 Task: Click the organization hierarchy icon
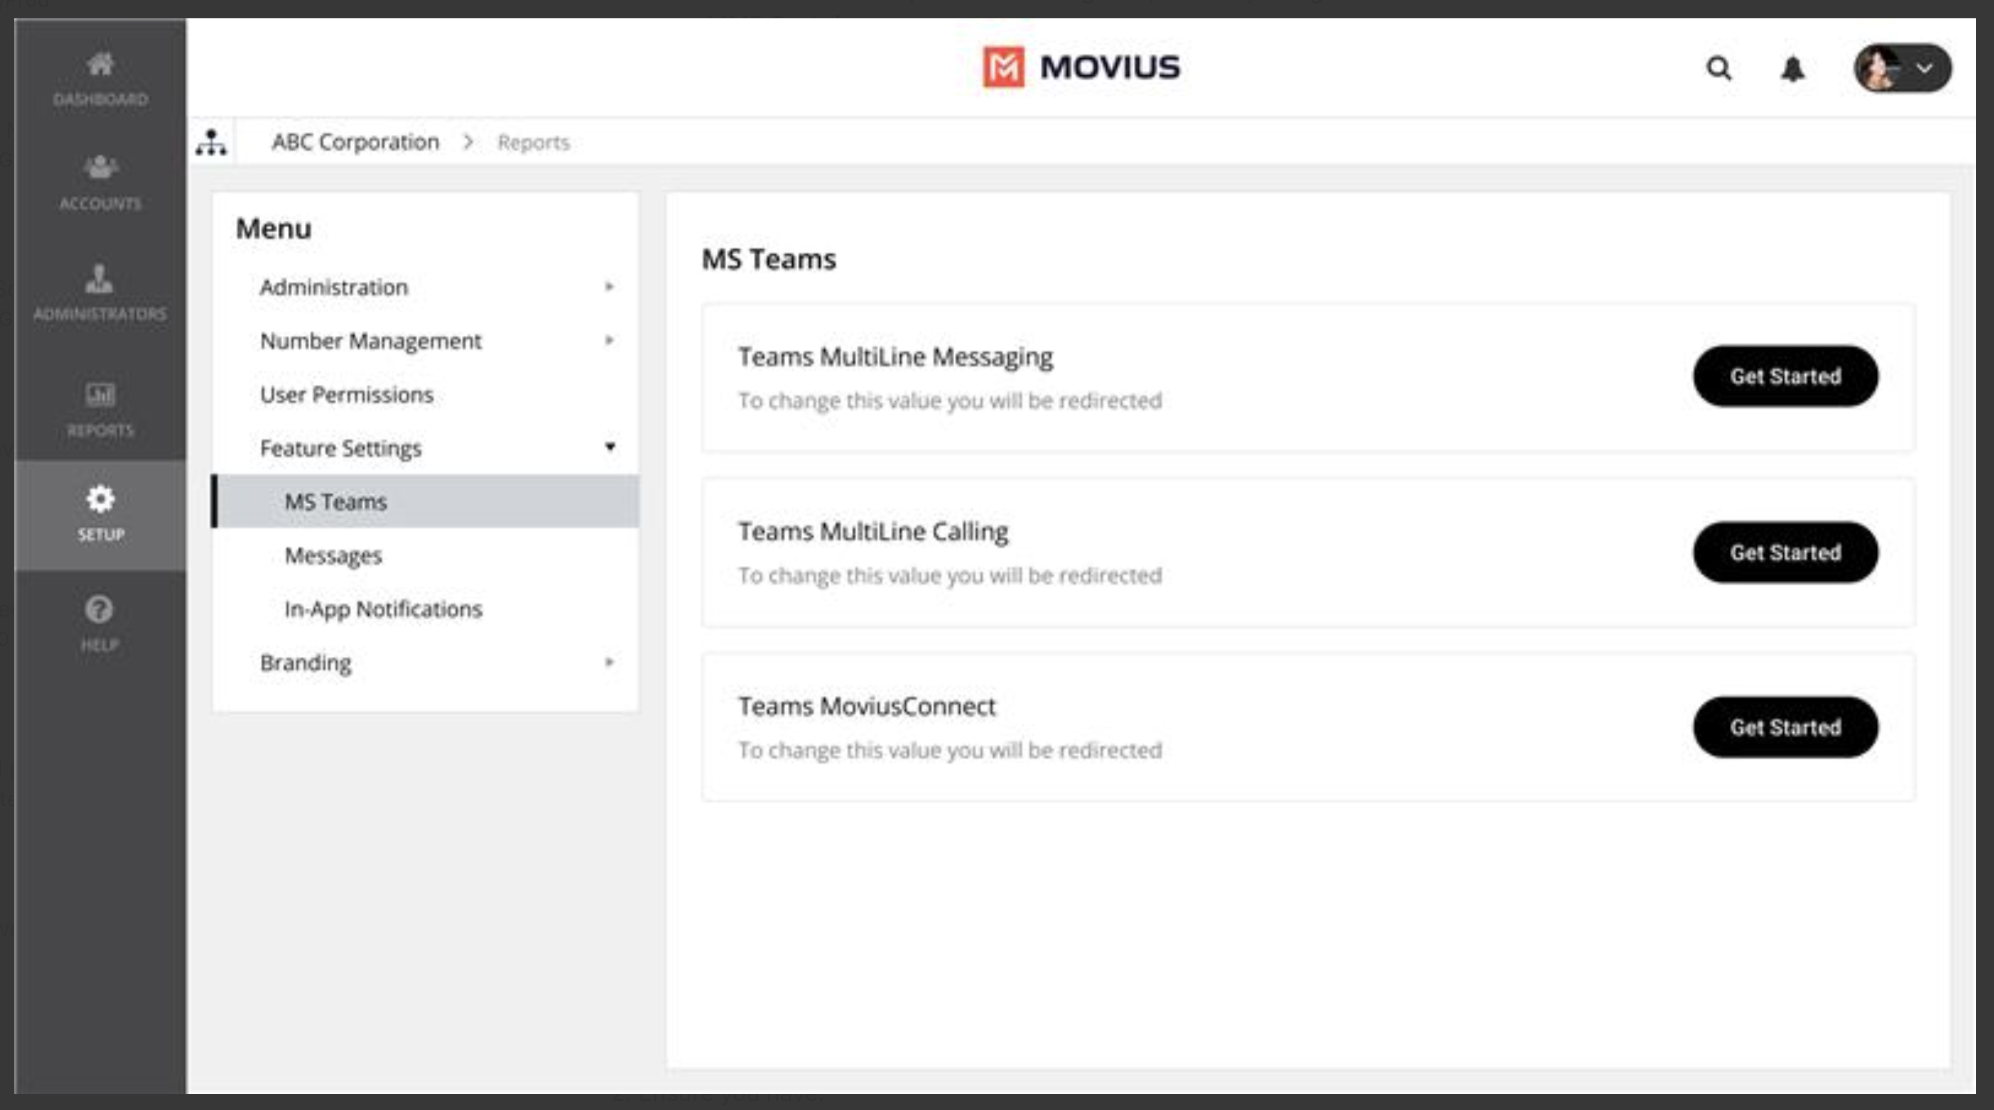(211, 142)
